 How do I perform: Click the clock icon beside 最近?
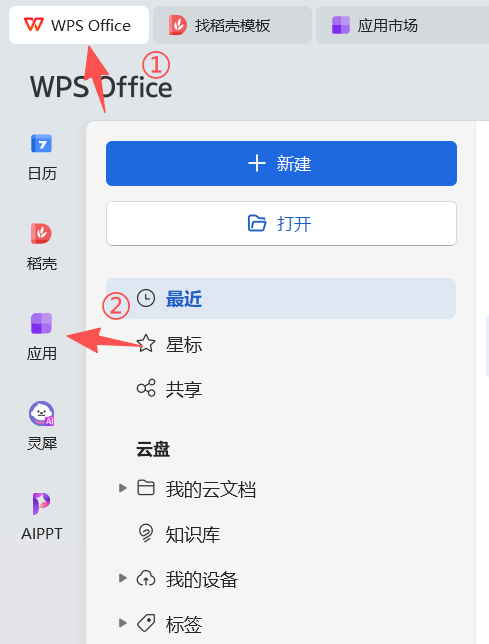pyautogui.click(x=146, y=298)
